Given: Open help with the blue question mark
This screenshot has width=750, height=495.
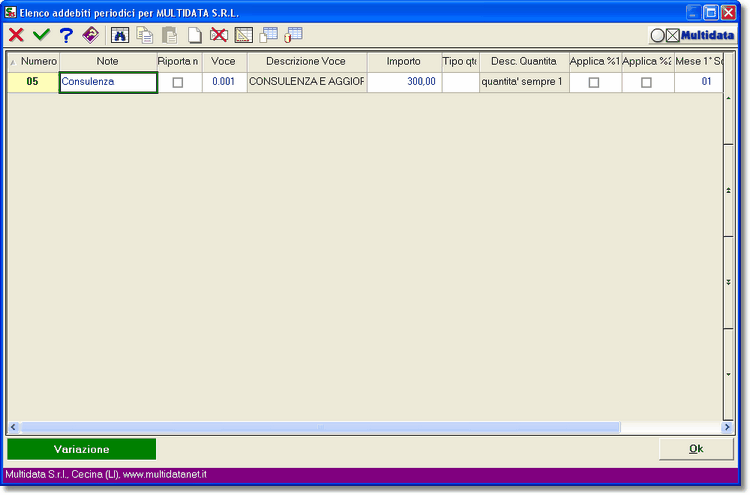Looking at the screenshot, I should 66,35.
